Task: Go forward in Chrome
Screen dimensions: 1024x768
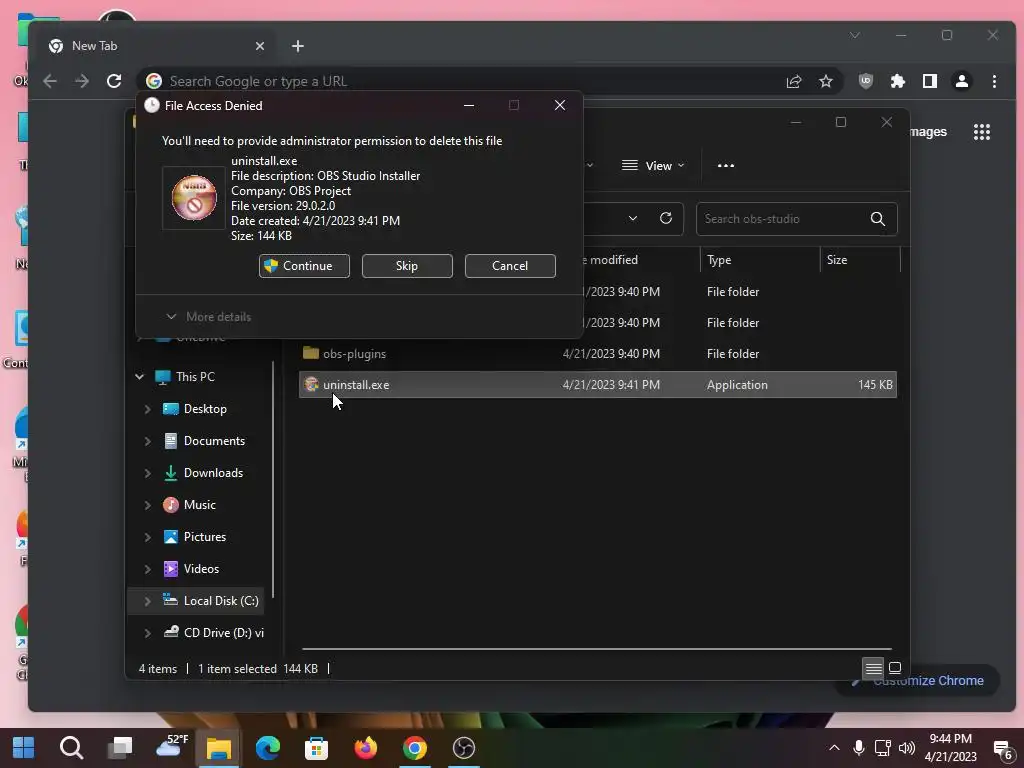Action: pos(82,81)
